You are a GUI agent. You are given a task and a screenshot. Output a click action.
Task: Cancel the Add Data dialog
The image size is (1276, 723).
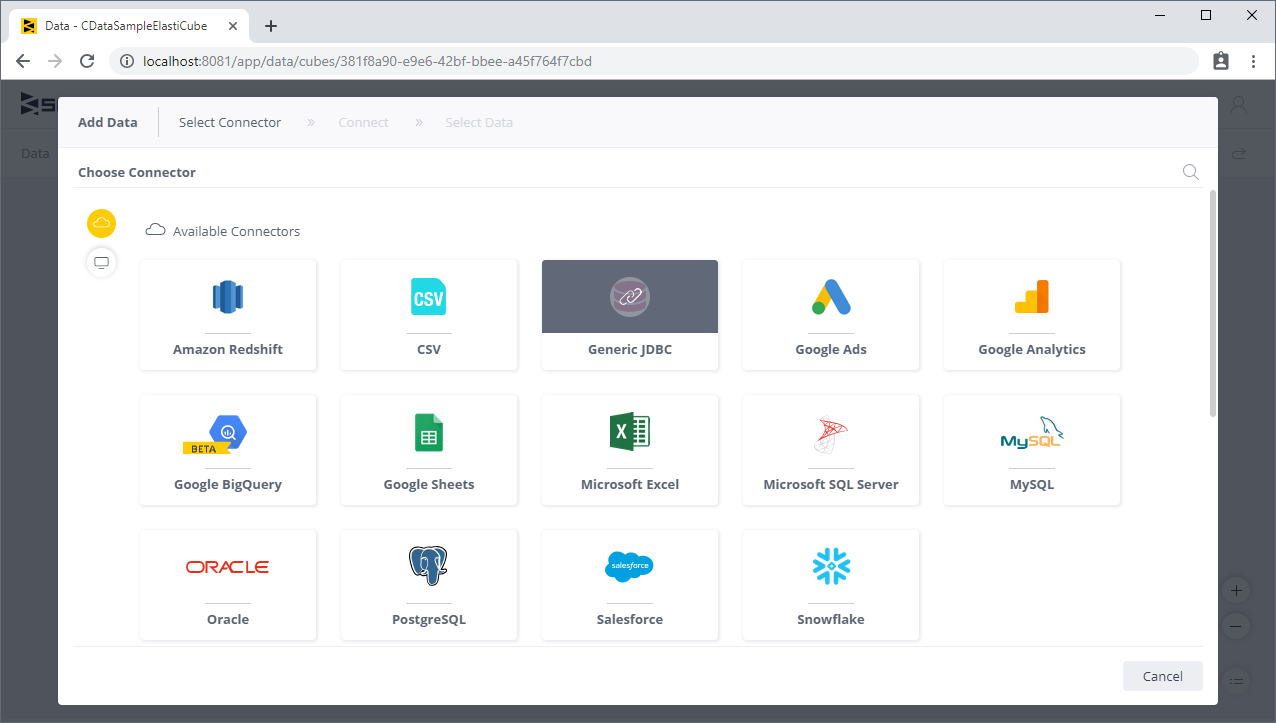pyautogui.click(x=1162, y=676)
